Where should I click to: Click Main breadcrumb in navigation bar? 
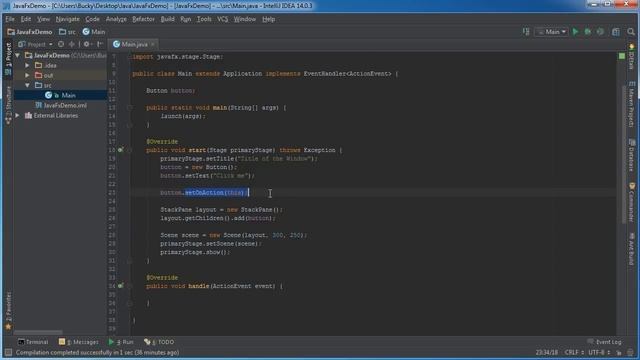pyautogui.click(x=94, y=32)
